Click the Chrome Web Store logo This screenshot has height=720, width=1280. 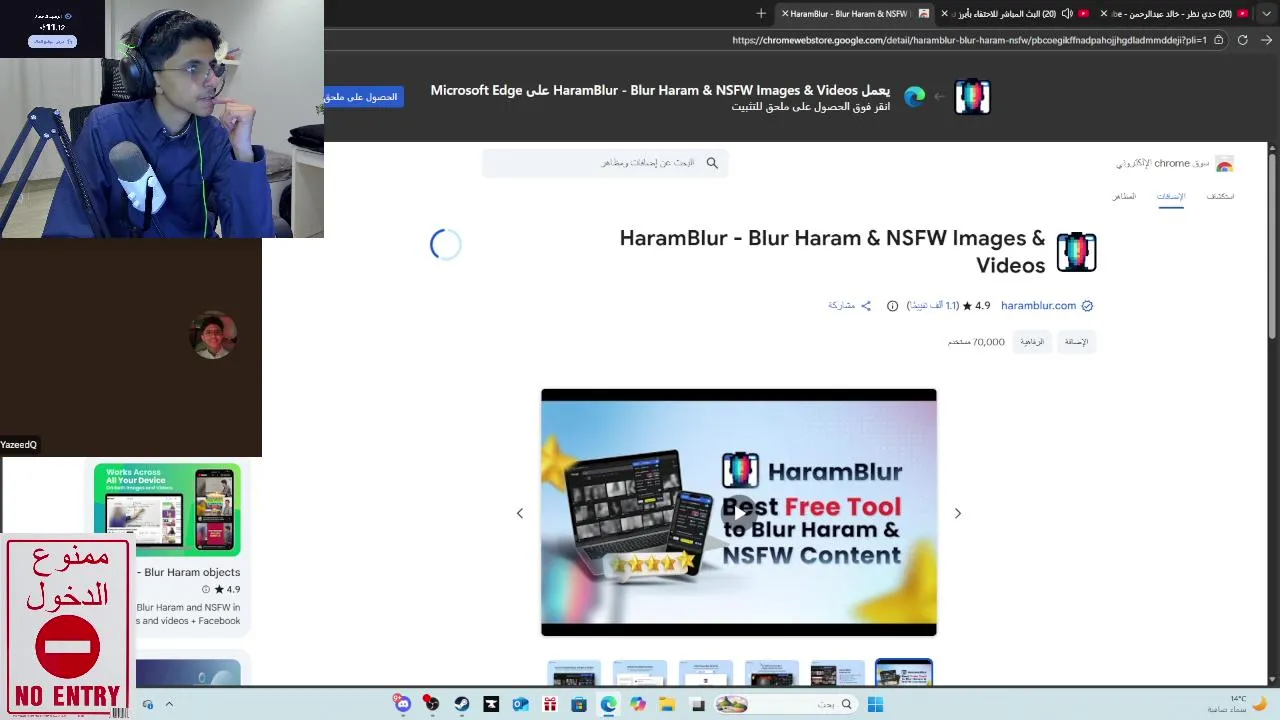[x=1224, y=164]
